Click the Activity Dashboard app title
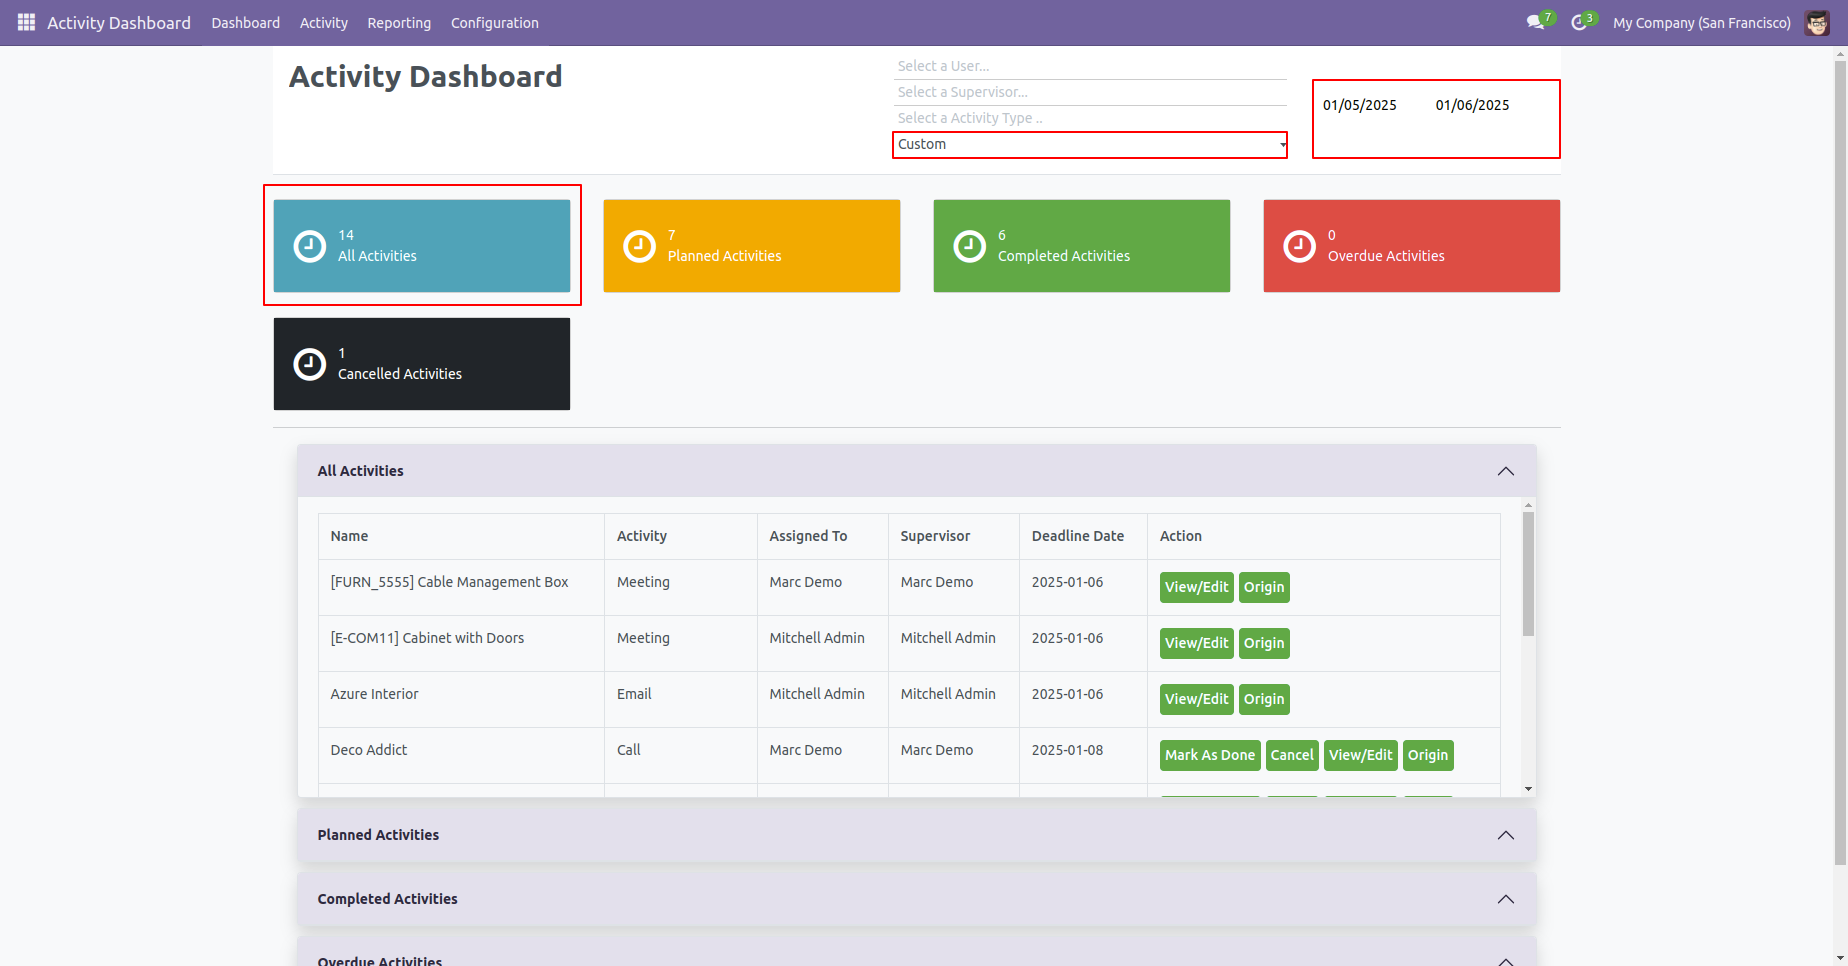Viewport: 1848px width, 966px height. (x=119, y=22)
